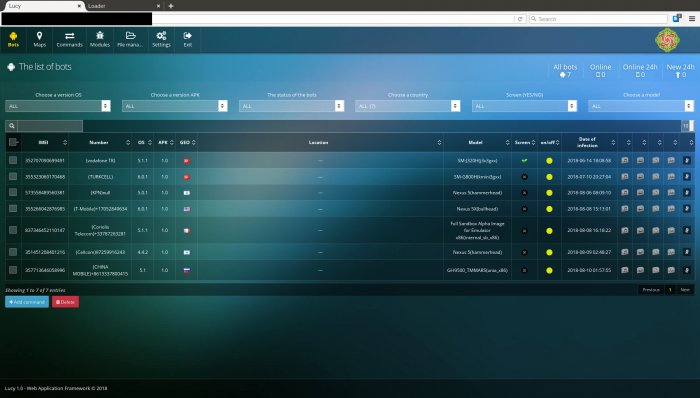
Task: Open the Maps page
Action: 39,39
